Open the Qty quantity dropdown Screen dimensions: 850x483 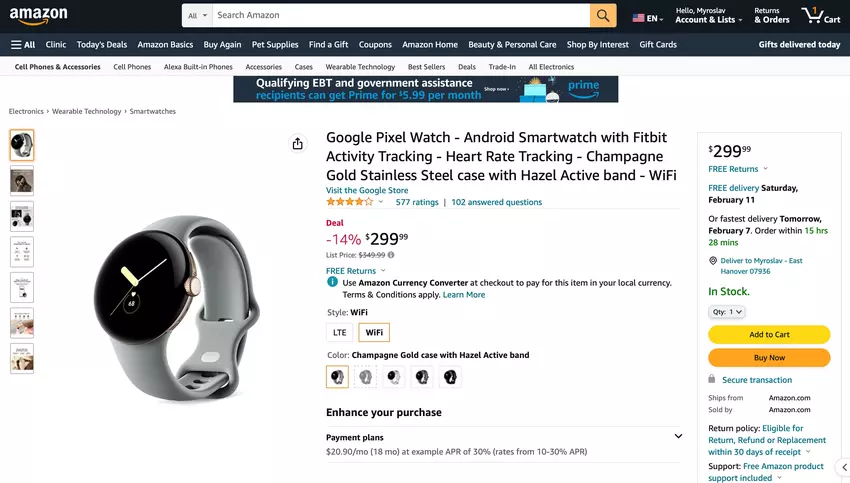pyautogui.click(x=727, y=312)
